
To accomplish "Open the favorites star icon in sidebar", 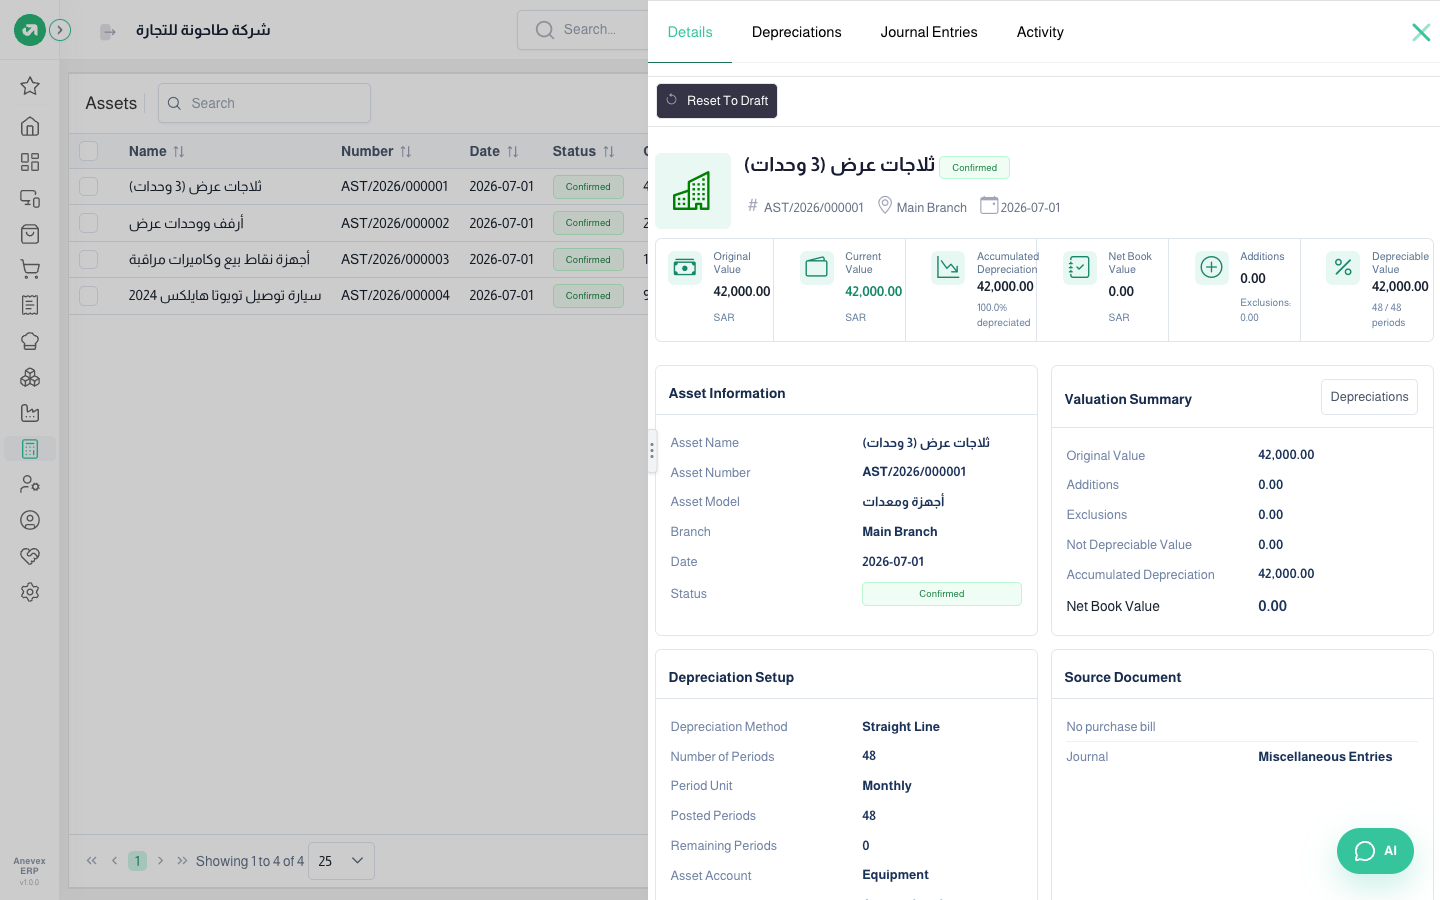I will click(30, 86).
